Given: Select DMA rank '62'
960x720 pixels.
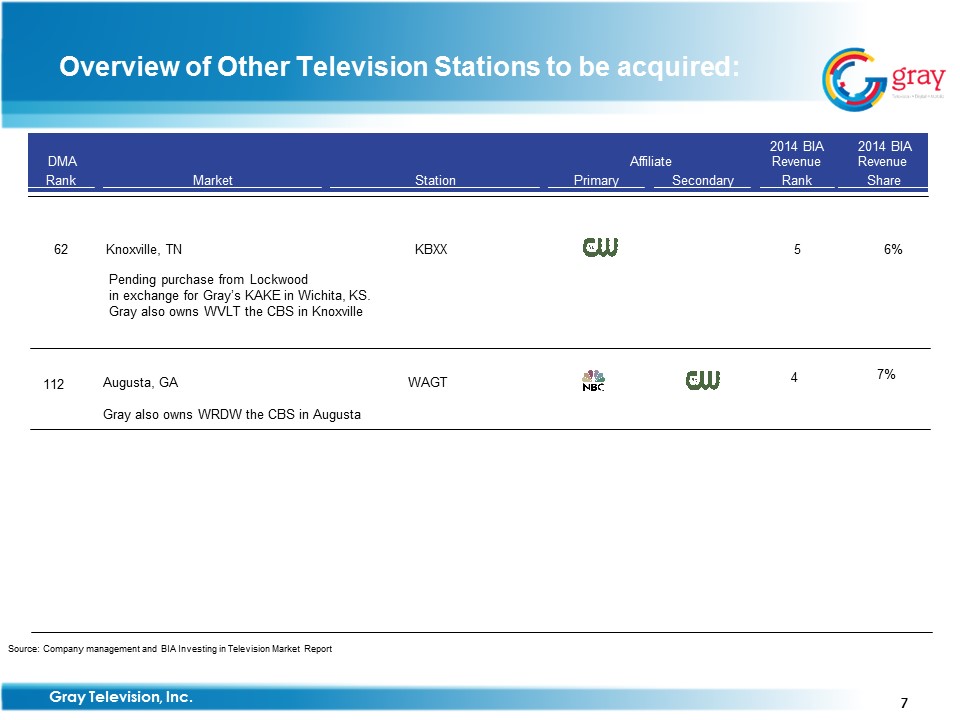Looking at the screenshot, I should coord(61,249).
